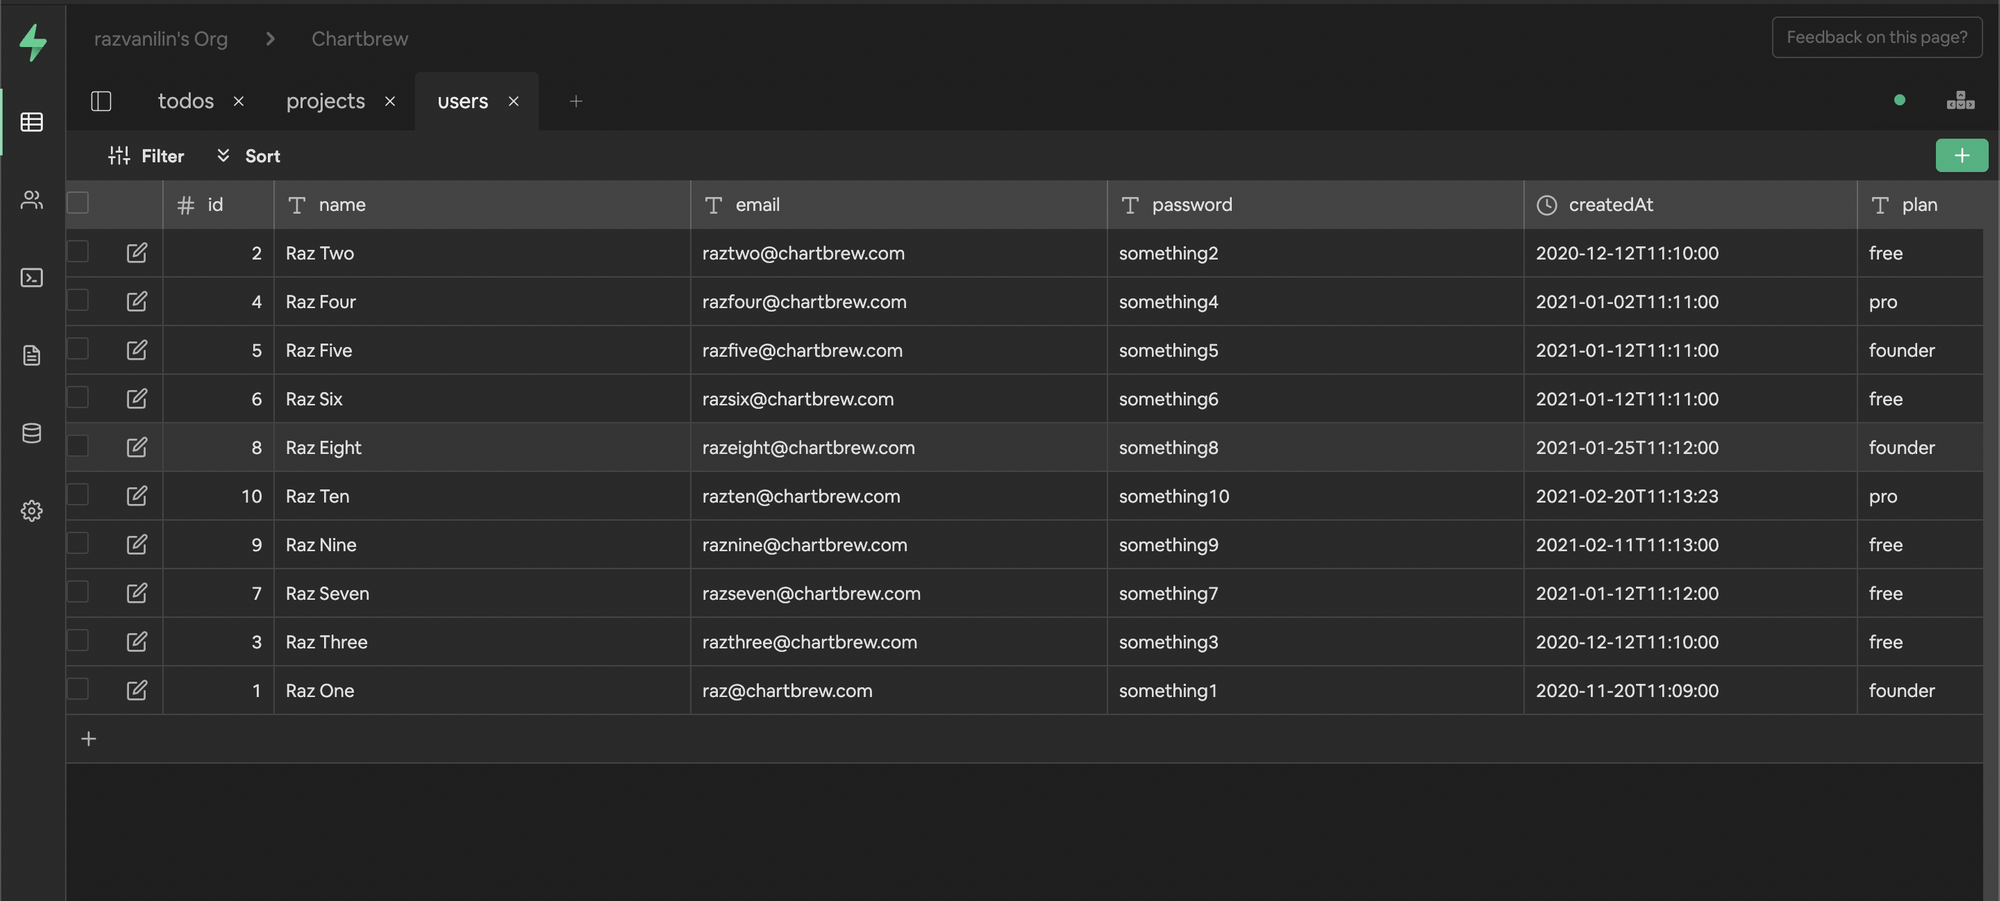The image size is (2000, 901).
Task: Open the Settings gear in sidebar
Action: coord(32,511)
